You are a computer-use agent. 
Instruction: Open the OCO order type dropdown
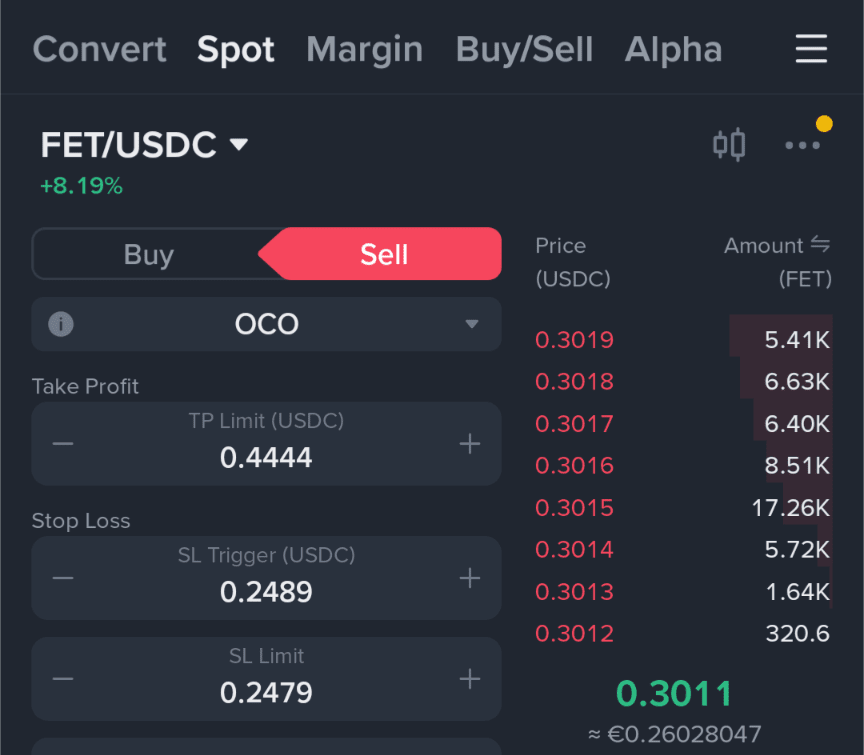[267, 324]
